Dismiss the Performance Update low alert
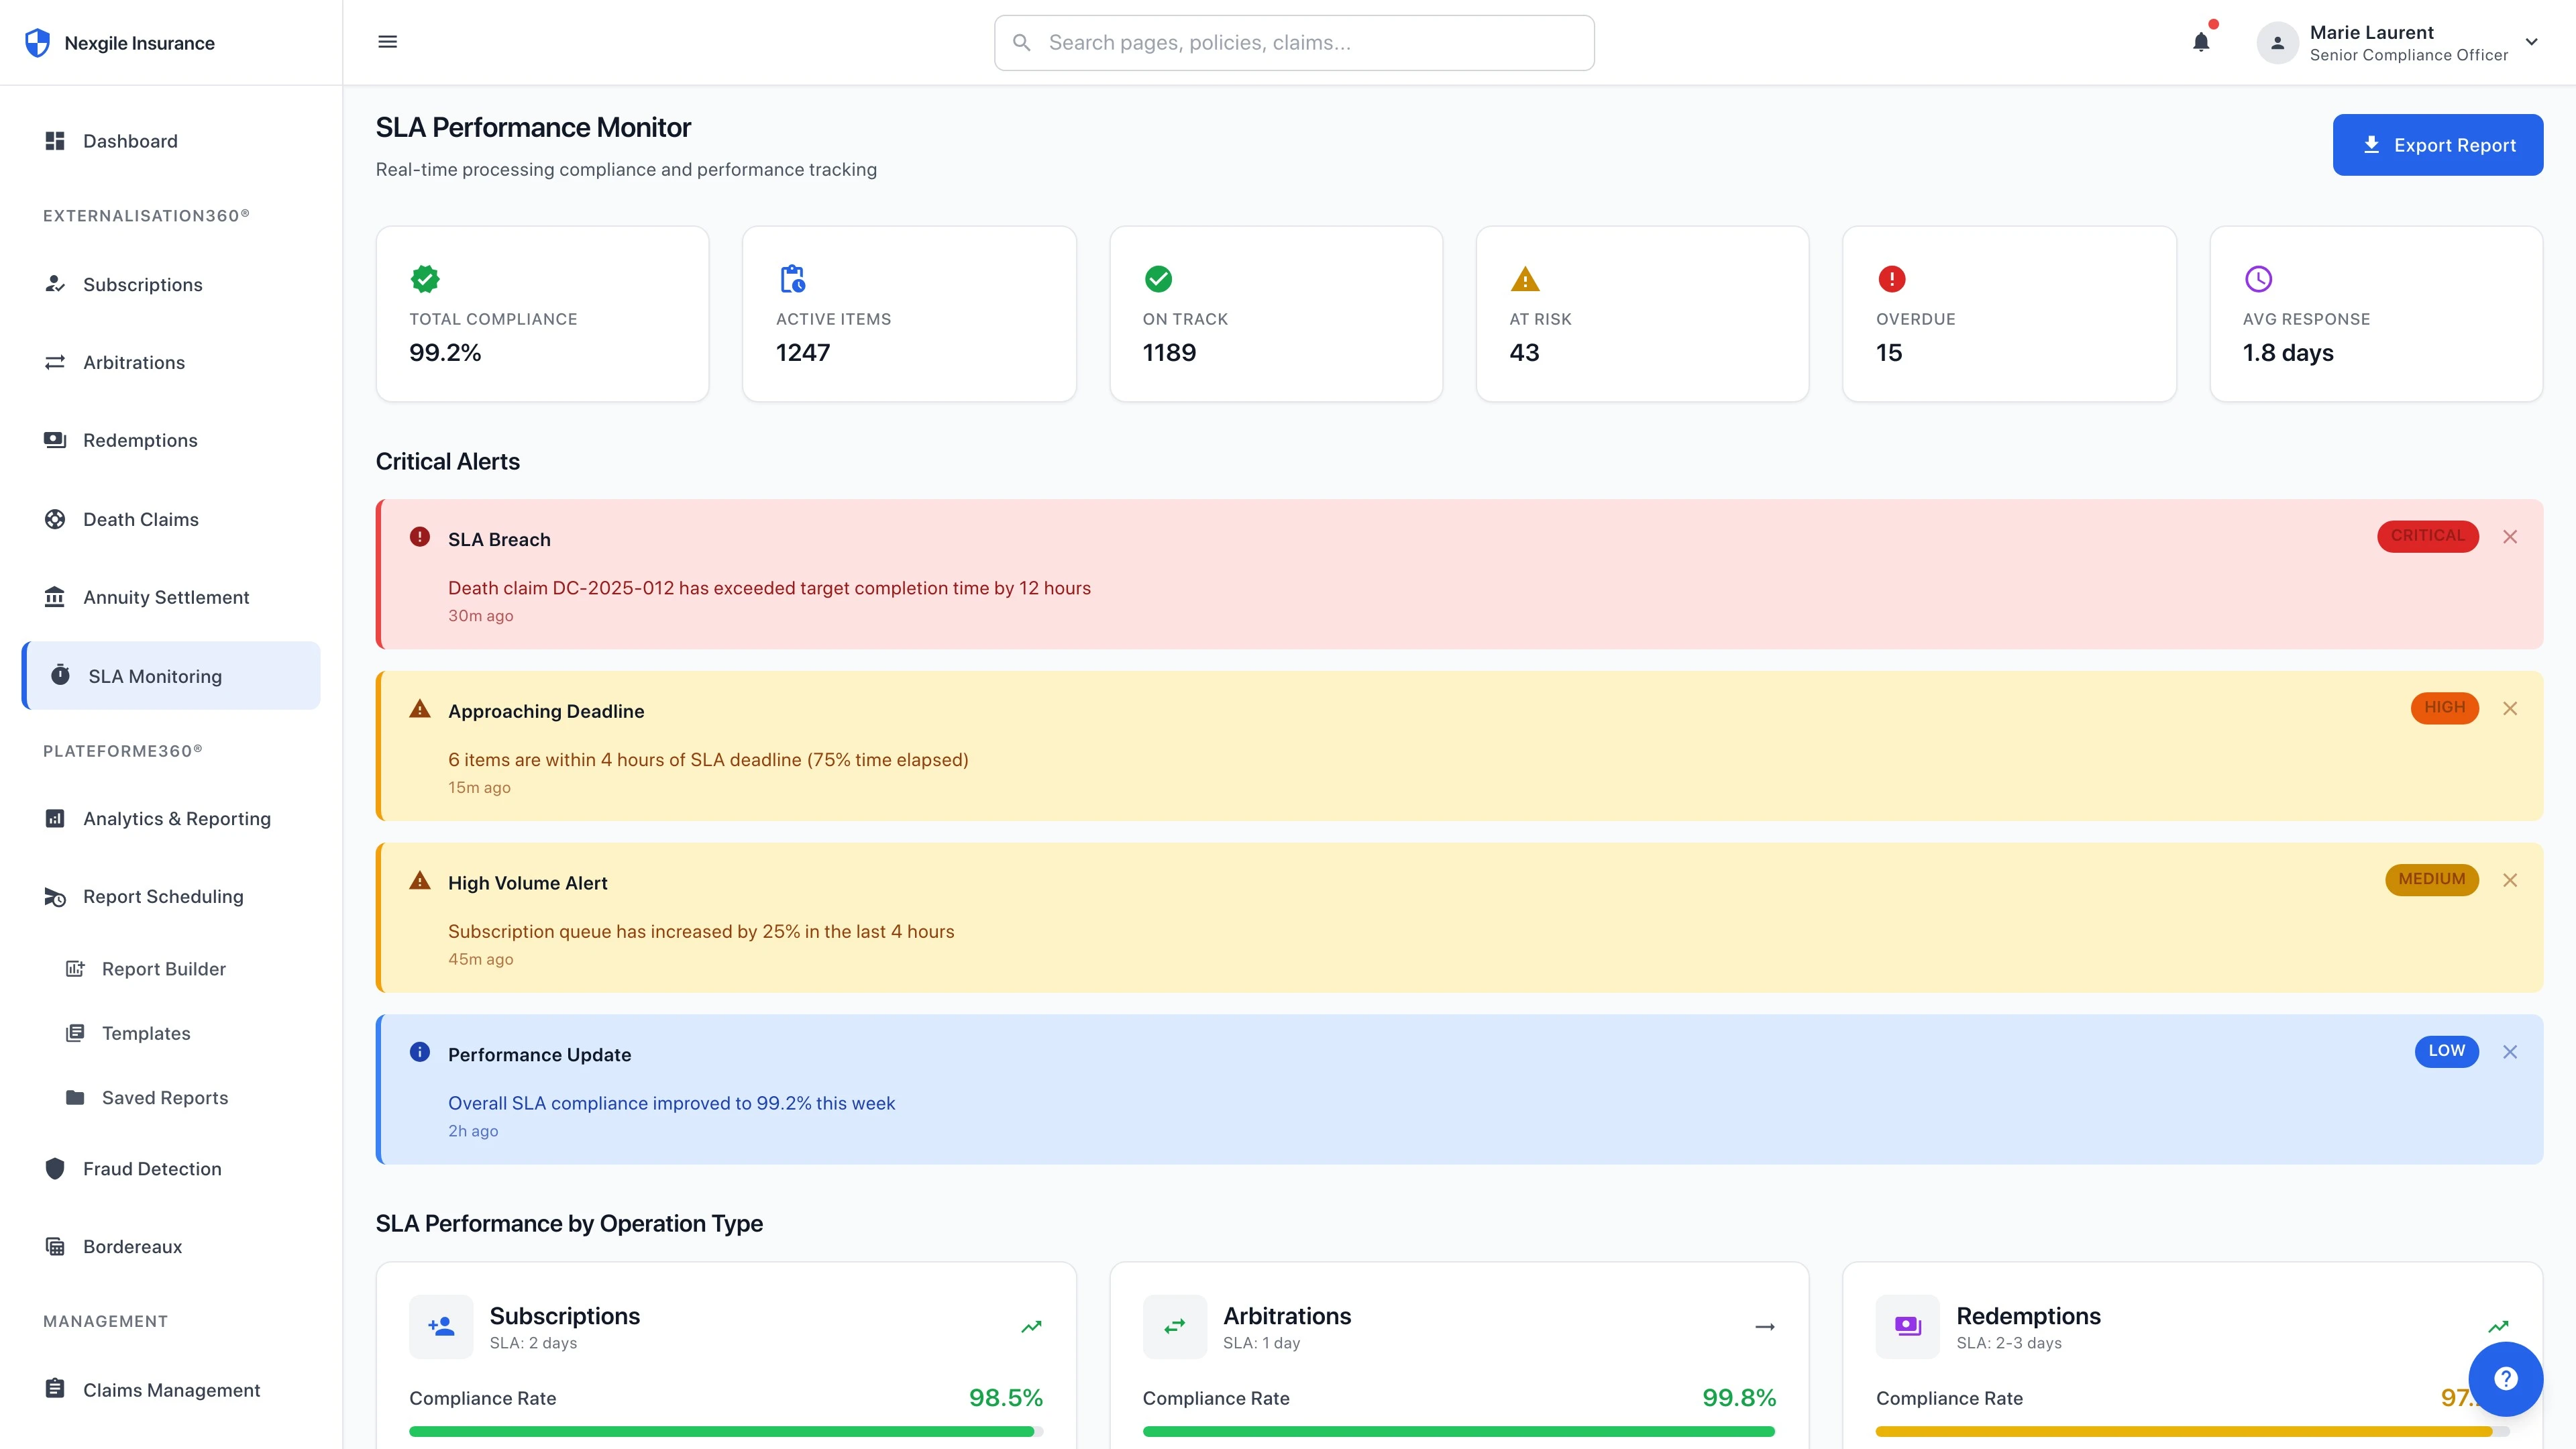The image size is (2576, 1449). coord(2510,1052)
